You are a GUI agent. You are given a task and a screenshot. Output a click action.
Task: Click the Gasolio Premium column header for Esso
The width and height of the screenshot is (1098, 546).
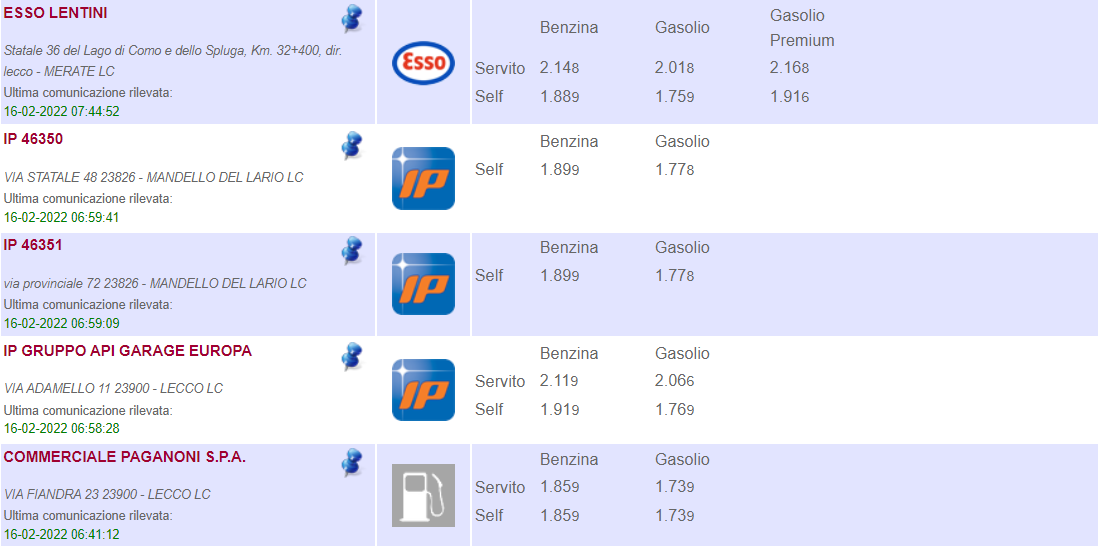point(801,28)
